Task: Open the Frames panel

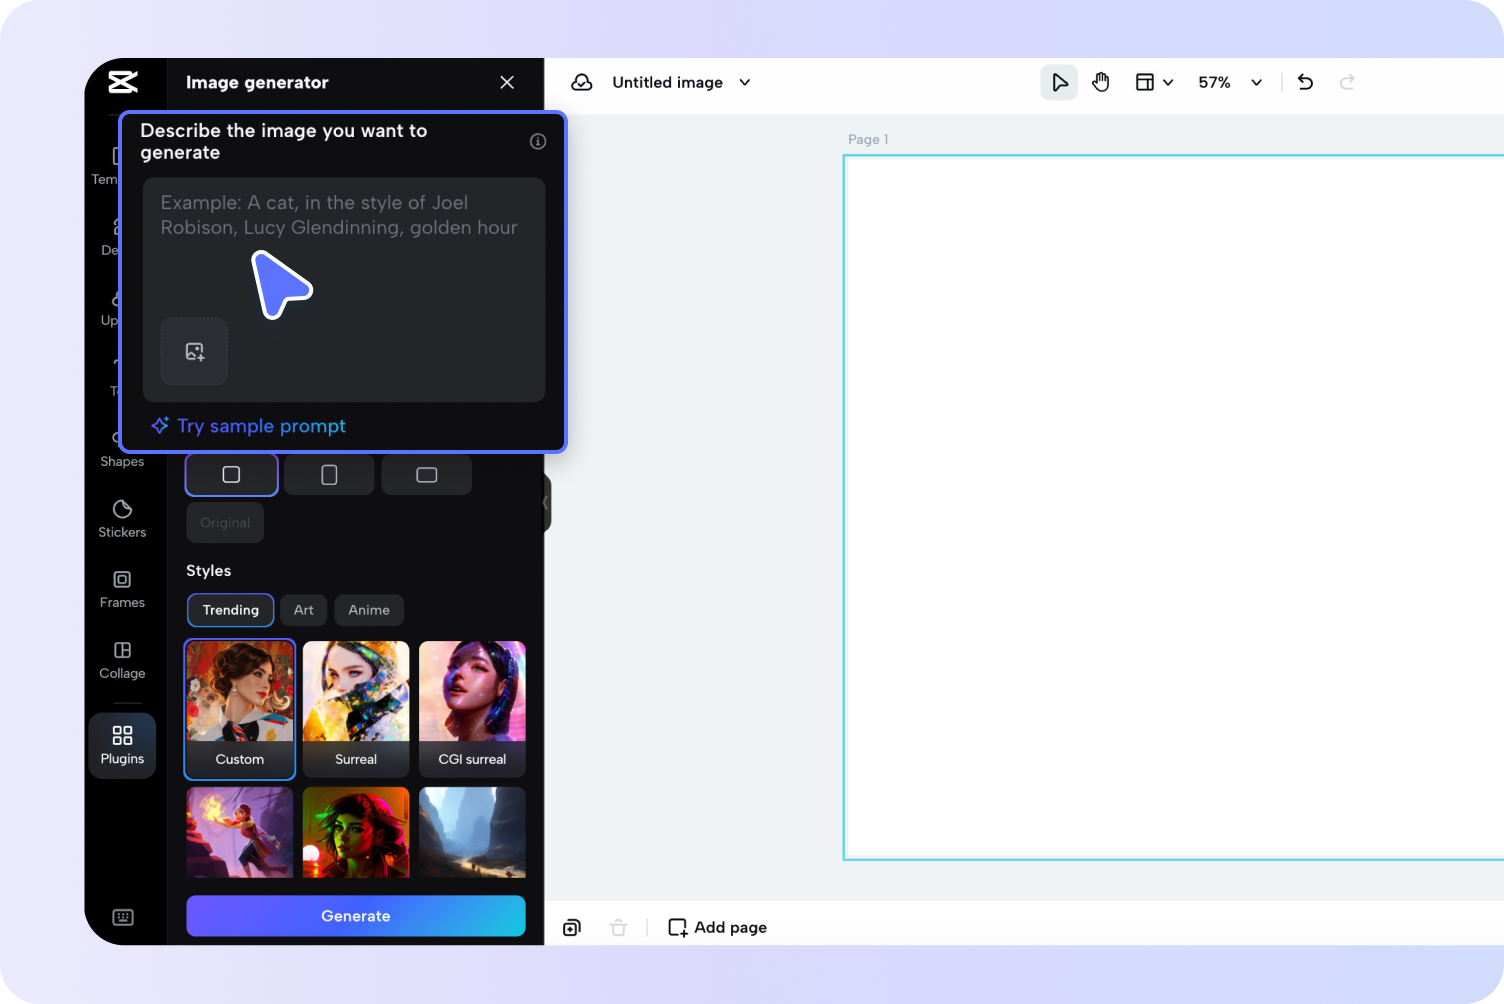Action: point(122,589)
